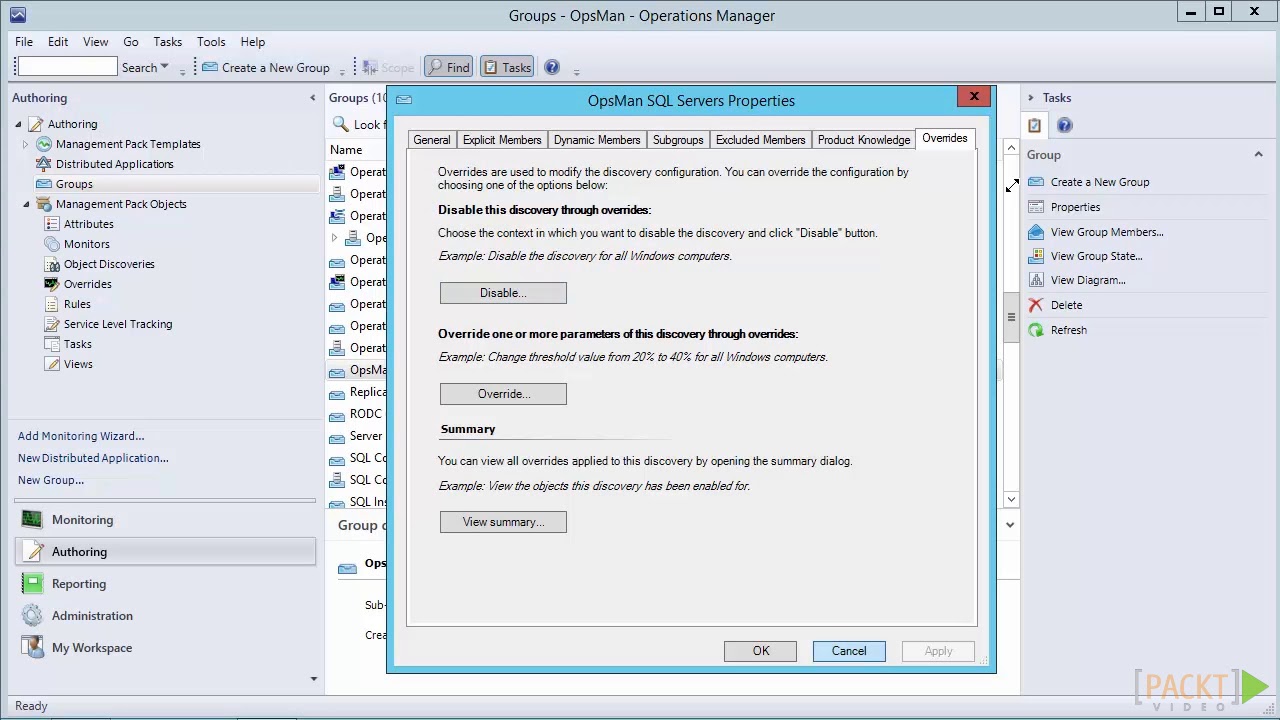The height and width of the screenshot is (720, 1280).
Task: Click the View summary... button
Action: point(503,522)
